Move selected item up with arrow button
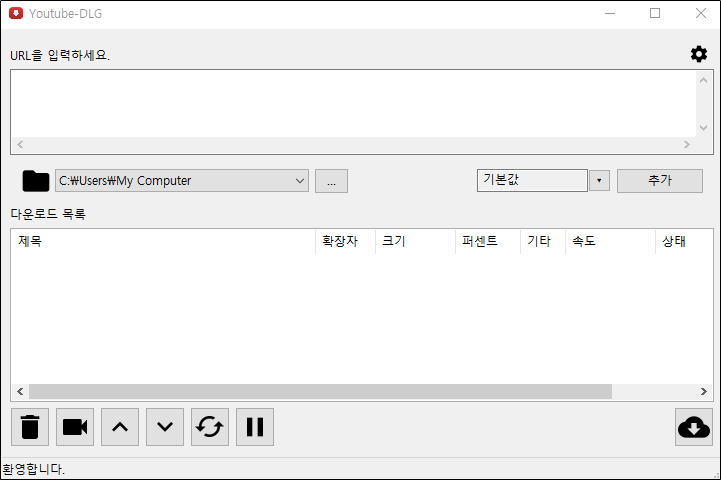The width and height of the screenshot is (721, 480). [x=120, y=427]
